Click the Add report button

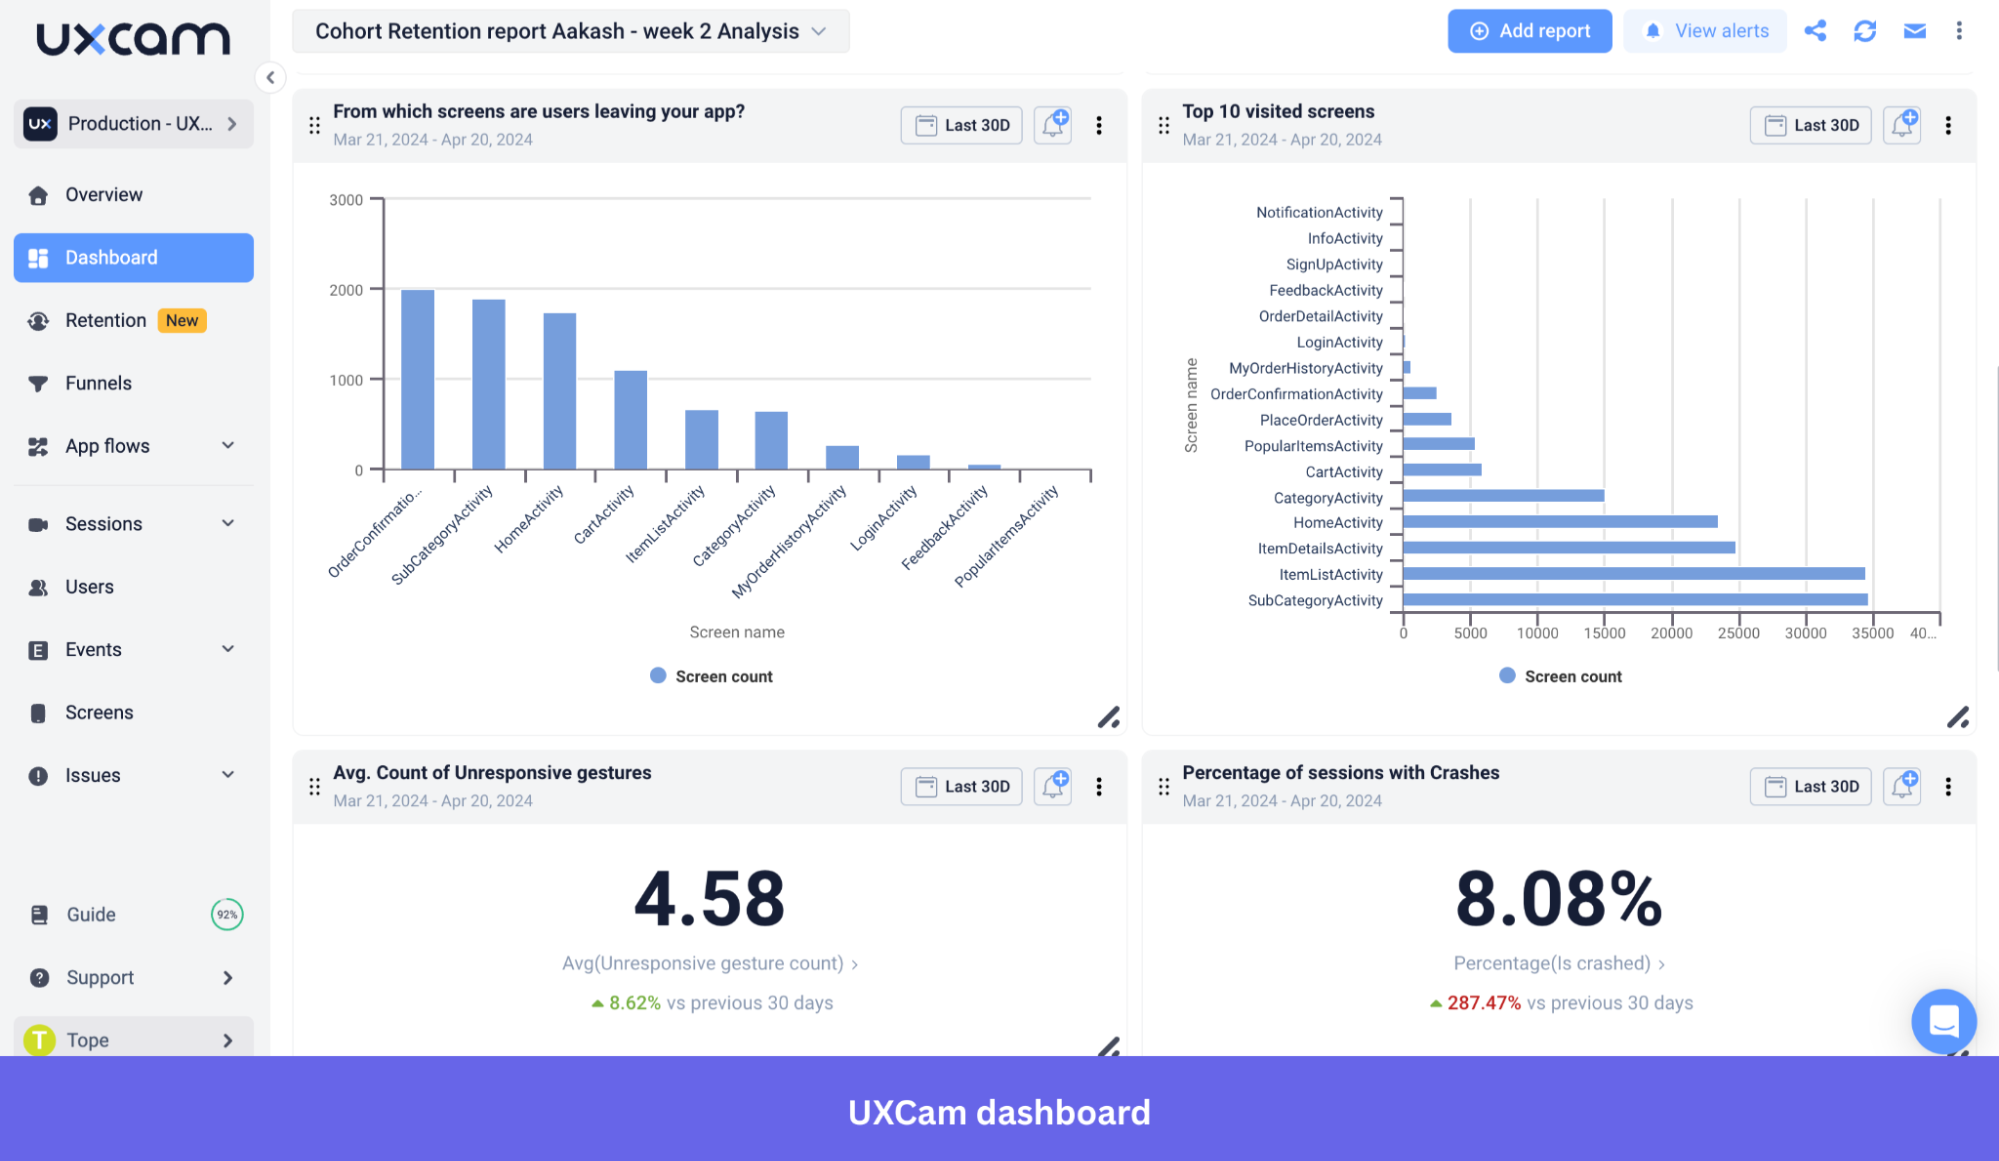point(1529,30)
